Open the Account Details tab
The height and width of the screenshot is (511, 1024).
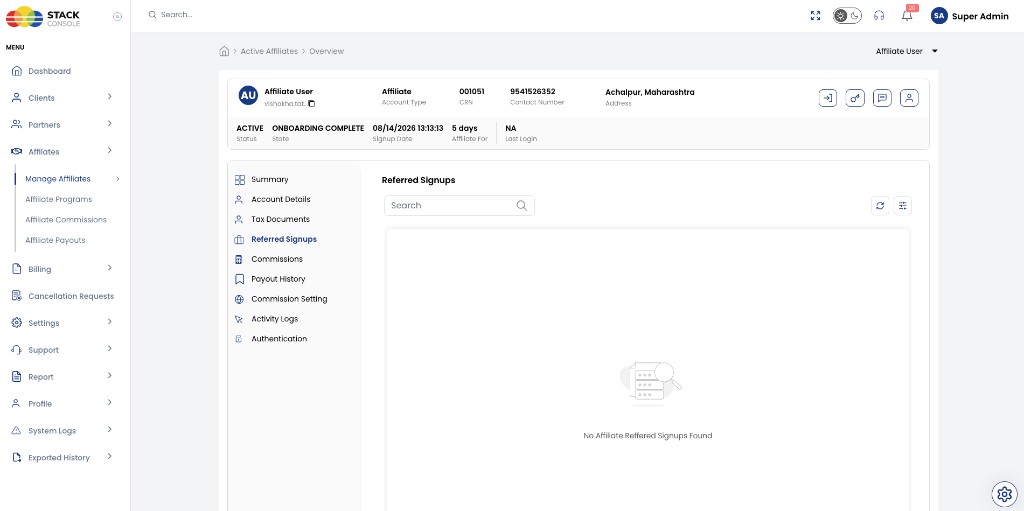[281, 199]
